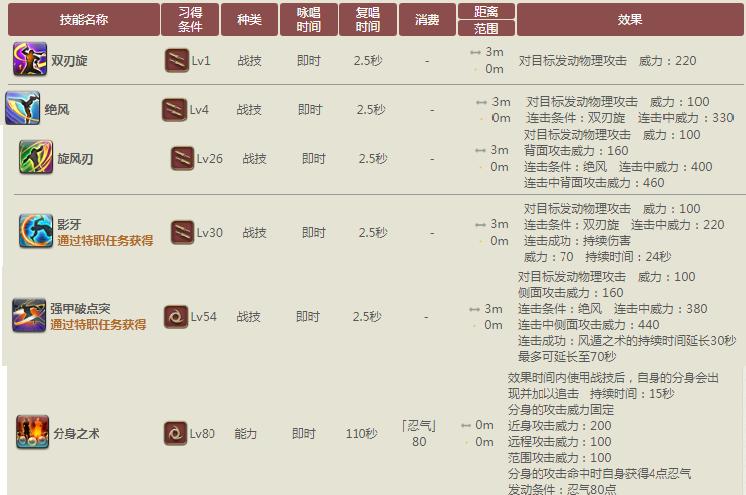Click the ninja job icon beside Lv80

176,433
